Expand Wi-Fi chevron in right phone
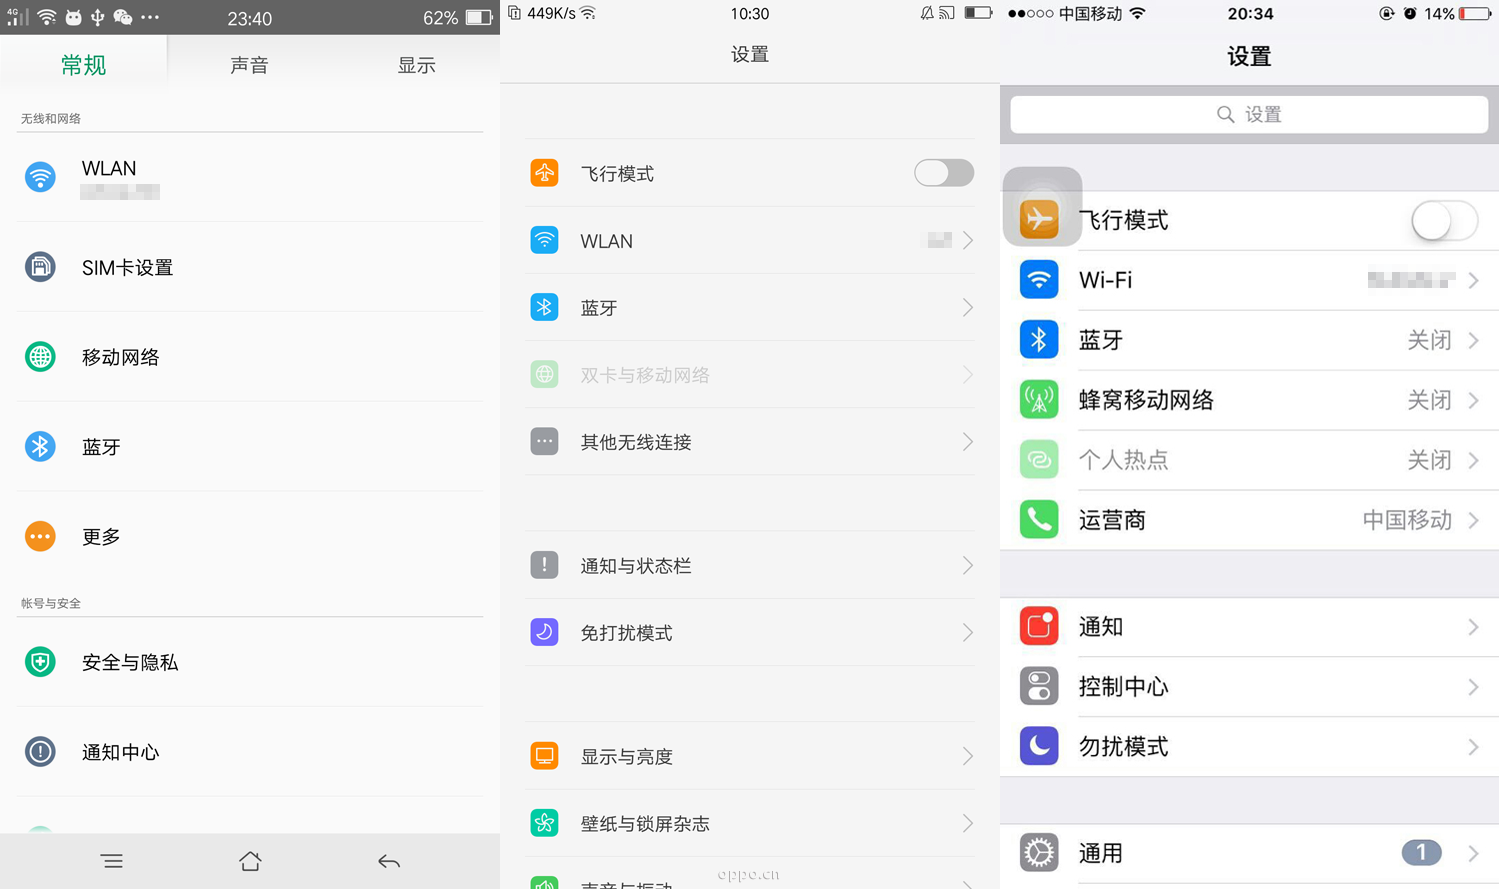 1474,281
